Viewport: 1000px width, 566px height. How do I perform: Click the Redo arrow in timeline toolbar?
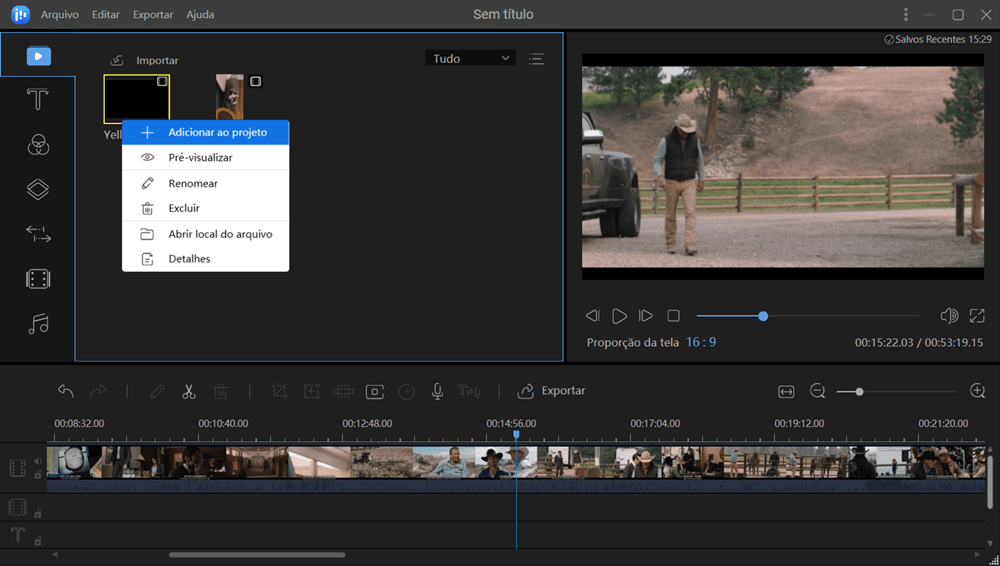[98, 391]
